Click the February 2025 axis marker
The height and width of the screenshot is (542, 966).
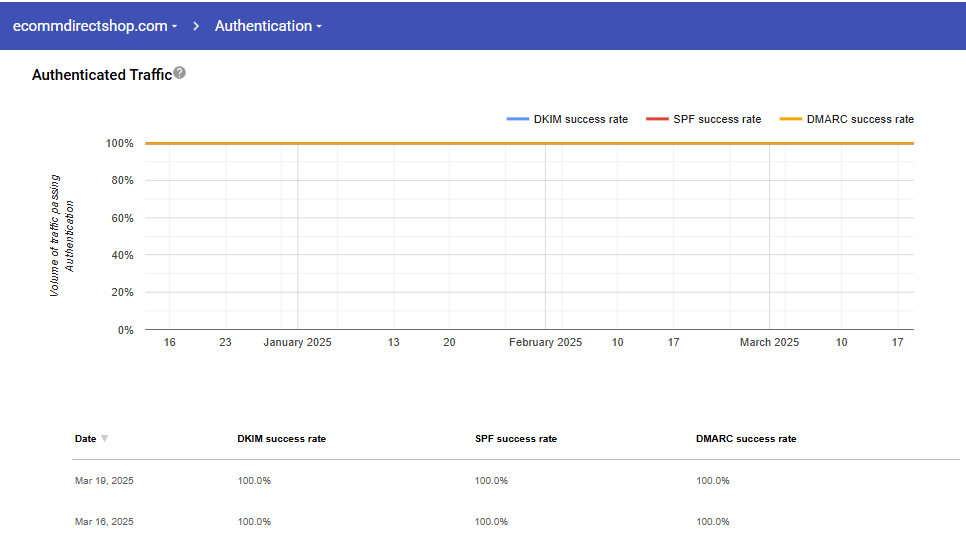pyautogui.click(x=545, y=342)
